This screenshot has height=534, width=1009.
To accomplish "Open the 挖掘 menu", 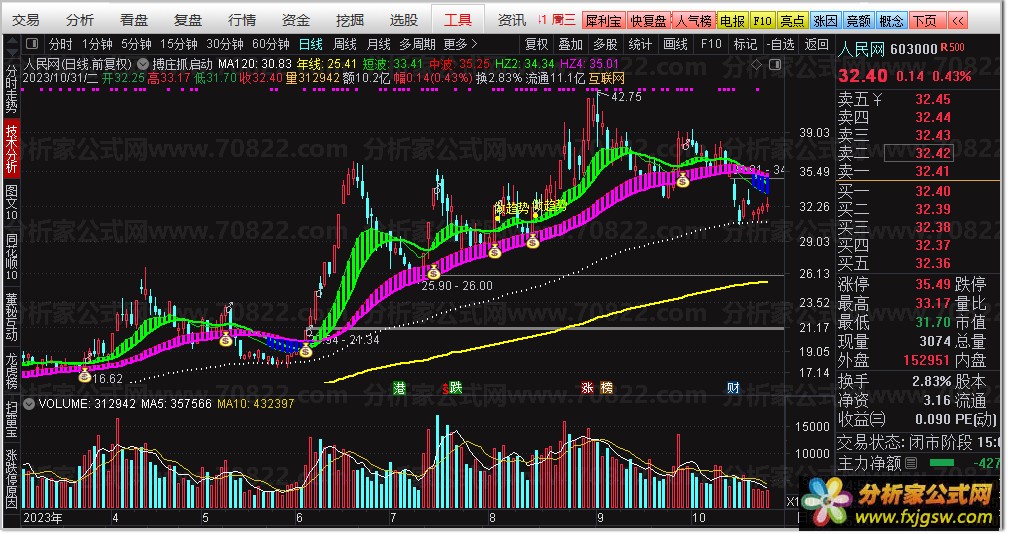I will (350, 21).
